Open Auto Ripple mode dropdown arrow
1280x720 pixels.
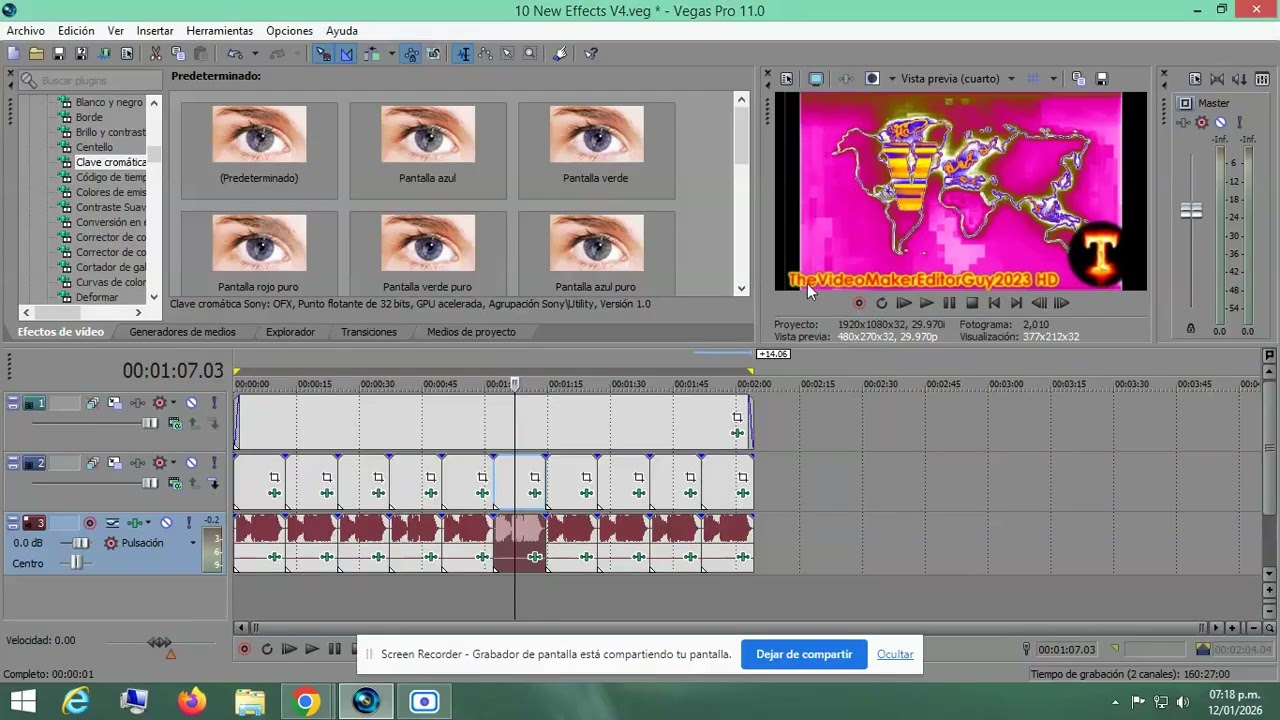coord(391,54)
